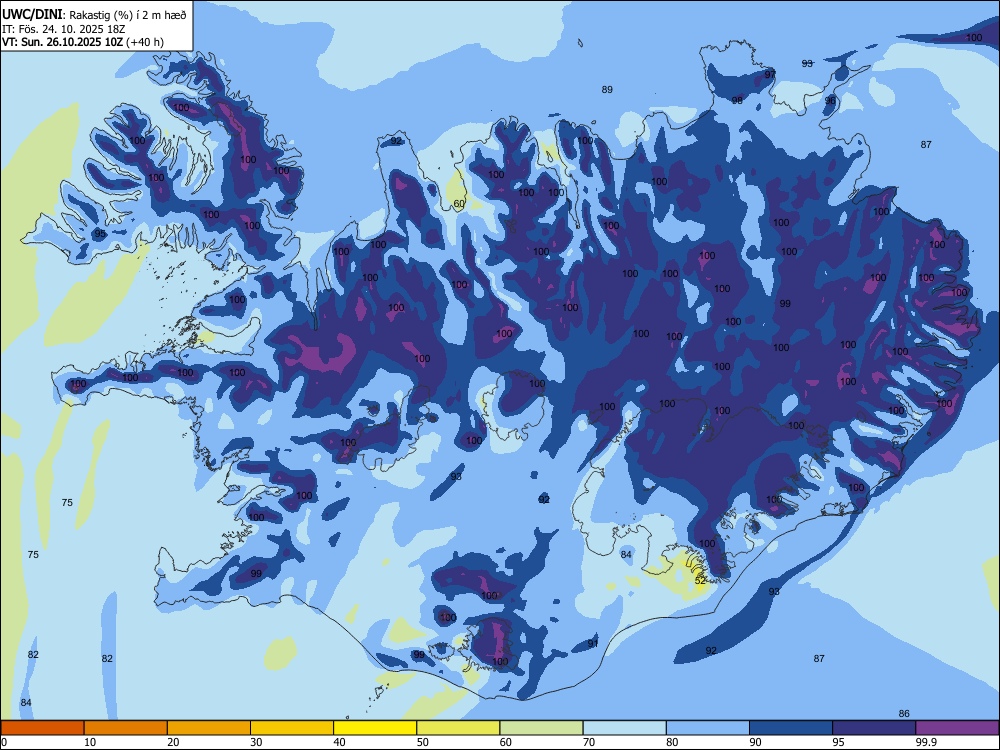Pick the purple legend swatch above 99.9
Screen dimensions: 1000x750
coord(957,728)
